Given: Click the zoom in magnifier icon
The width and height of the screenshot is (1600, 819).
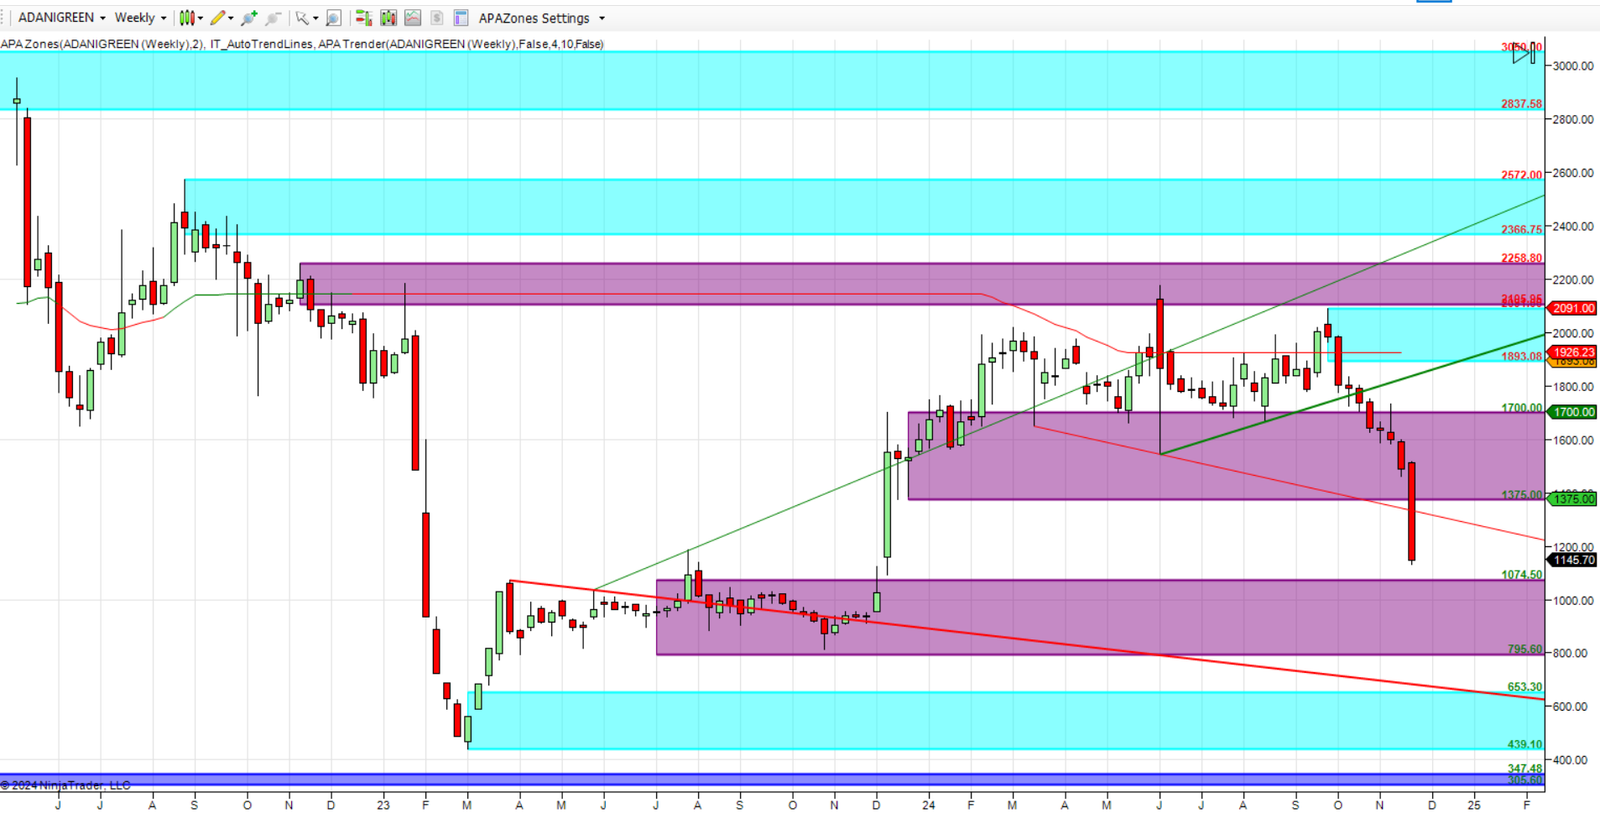Looking at the screenshot, I should point(249,18).
